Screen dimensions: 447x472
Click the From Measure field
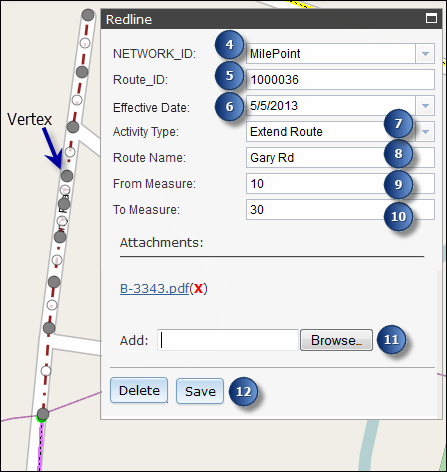340,183
